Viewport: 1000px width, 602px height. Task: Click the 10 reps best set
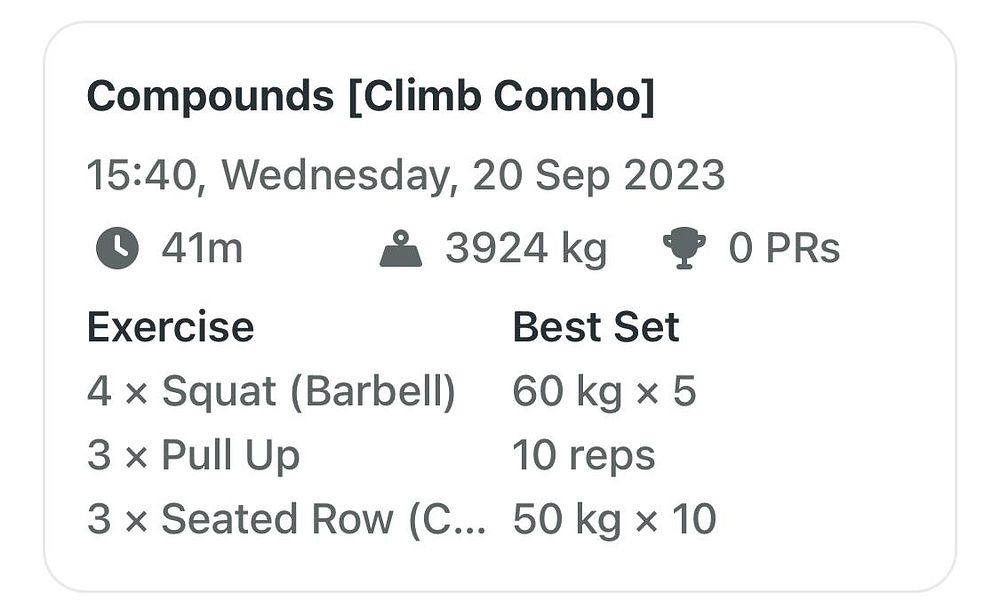[584, 456]
